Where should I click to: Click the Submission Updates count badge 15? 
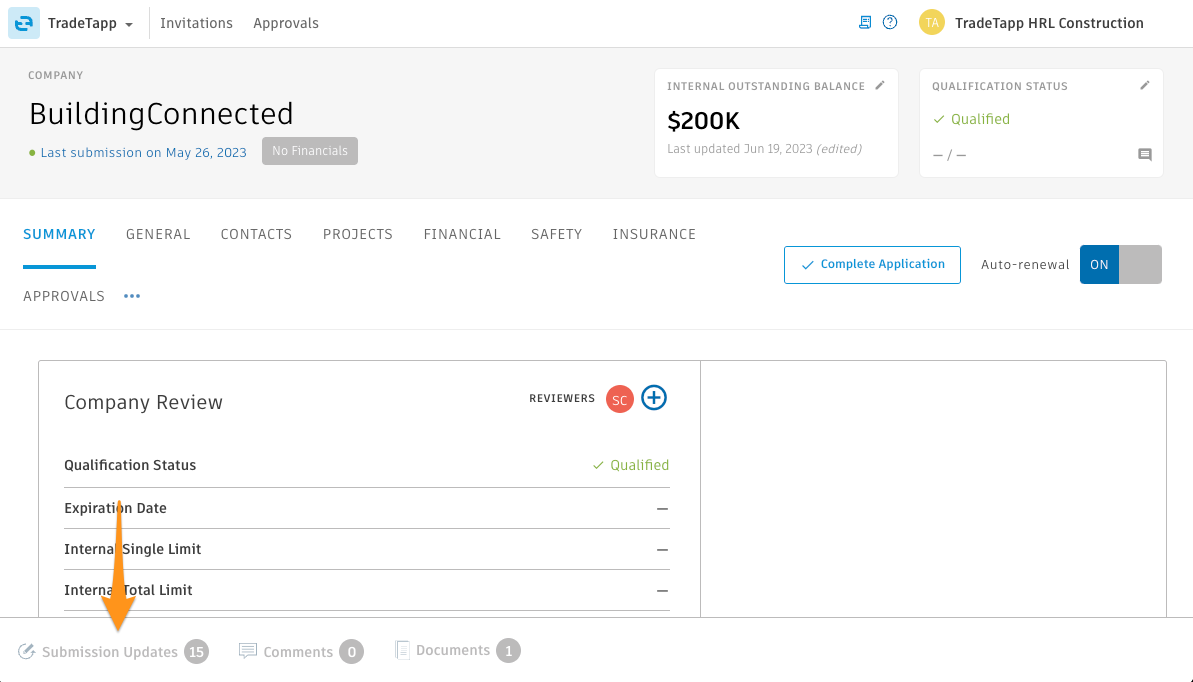point(196,652)
